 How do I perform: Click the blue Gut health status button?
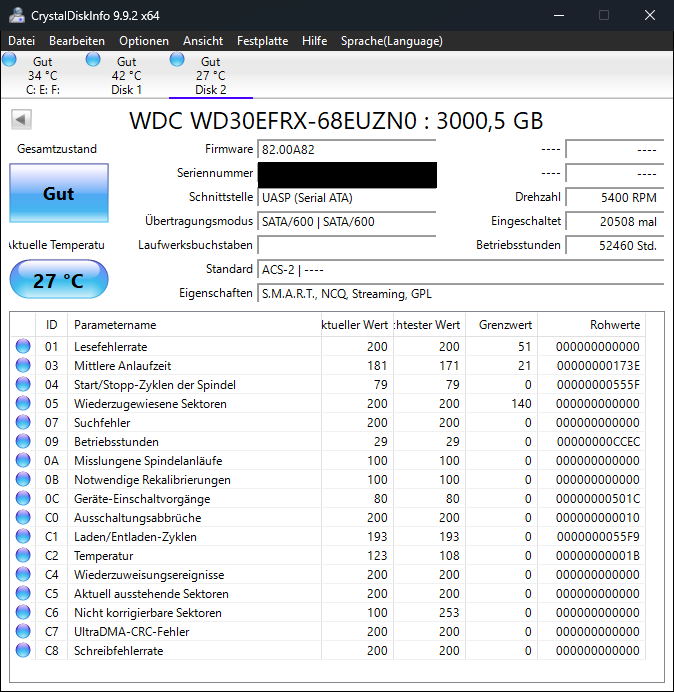tap(59, 193)
